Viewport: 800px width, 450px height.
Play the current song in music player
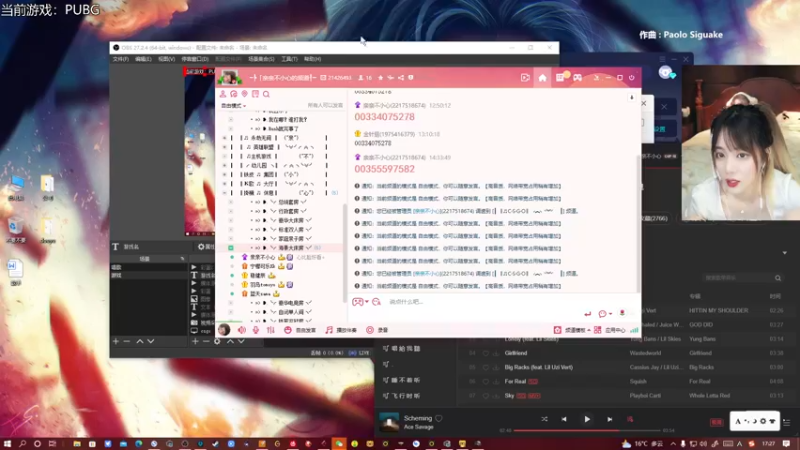(x=587, y=419)
